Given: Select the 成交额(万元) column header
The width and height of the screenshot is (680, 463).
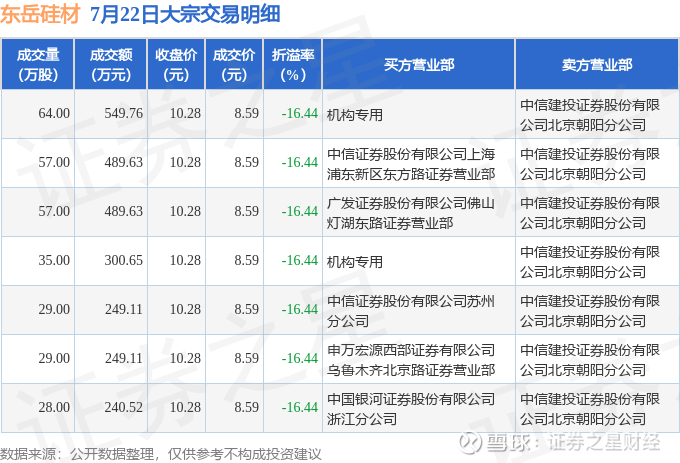Looking at the screenshot, I should coord(111,65).
